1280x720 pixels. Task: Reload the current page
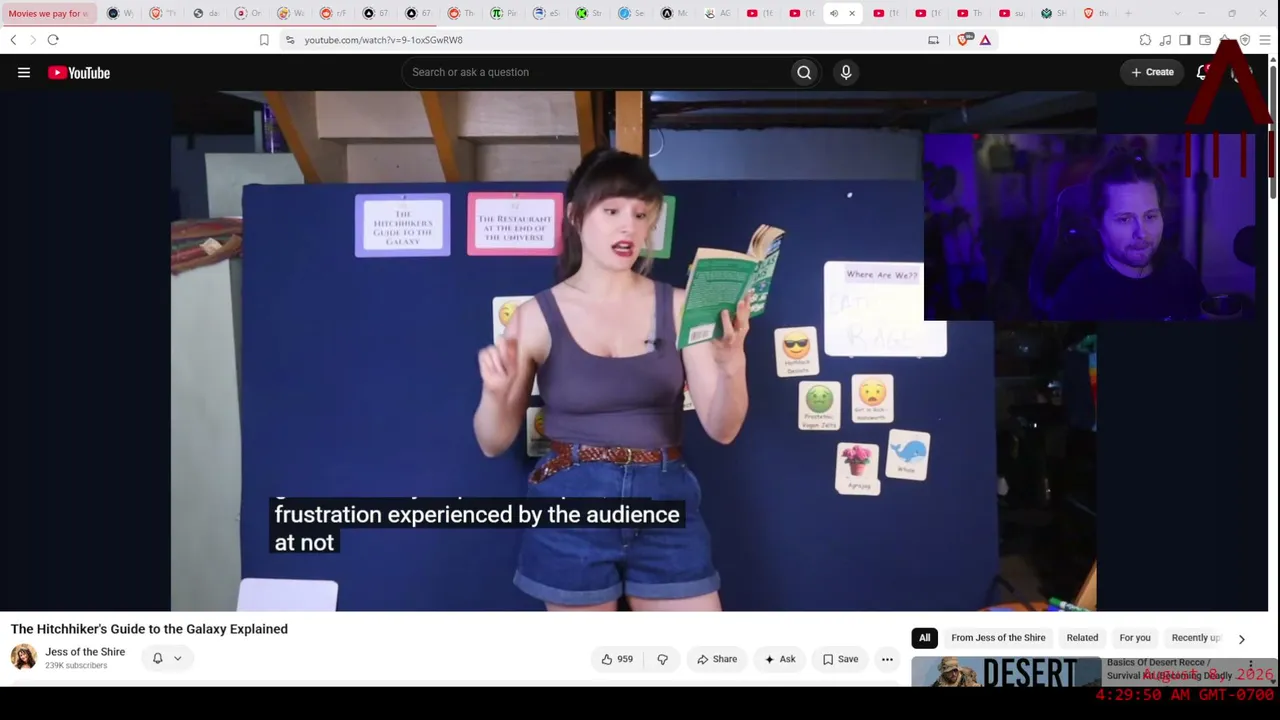click(53, 40)
